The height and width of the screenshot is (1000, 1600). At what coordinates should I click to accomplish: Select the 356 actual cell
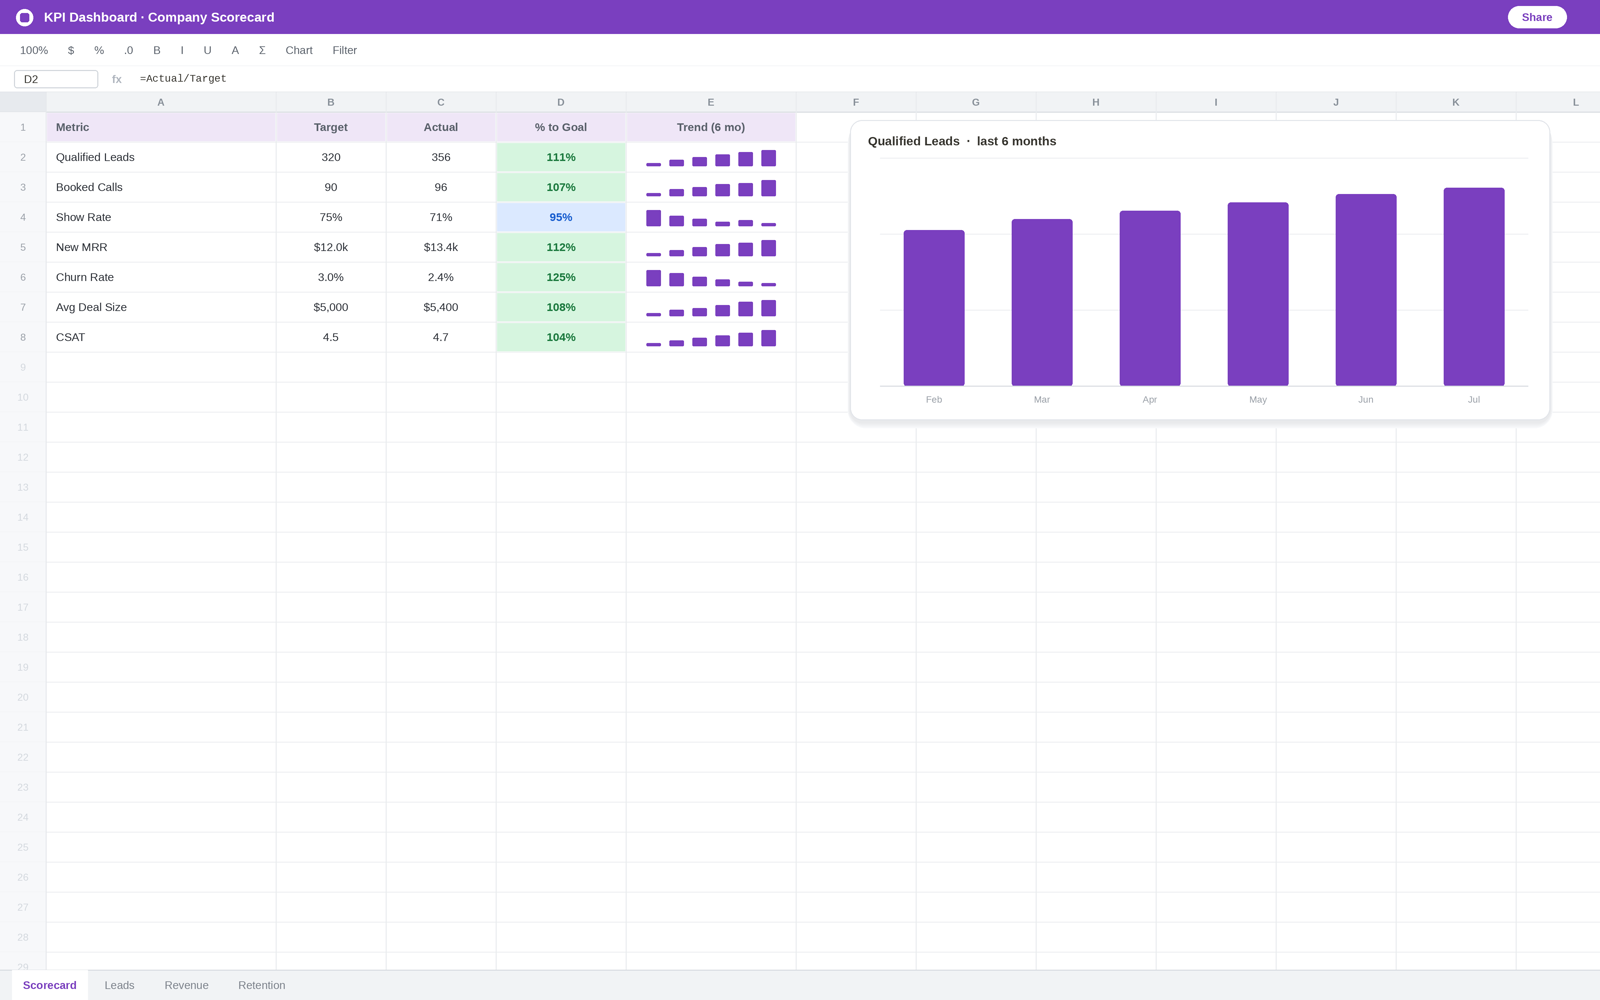441,157
